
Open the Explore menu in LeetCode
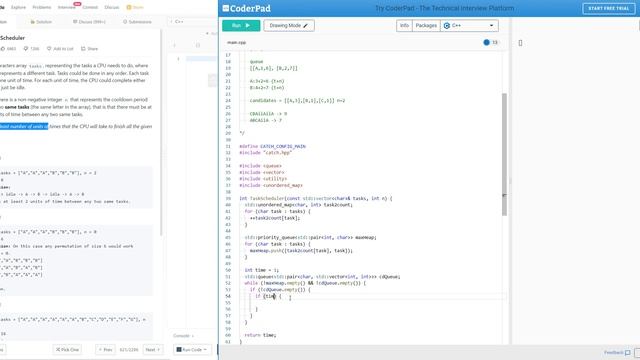pos(18,7)
